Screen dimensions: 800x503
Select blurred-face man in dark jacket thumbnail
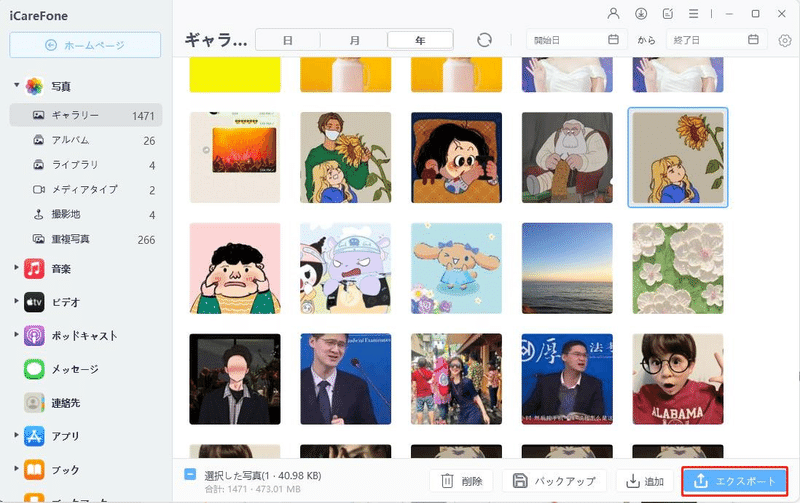(235, 379)
